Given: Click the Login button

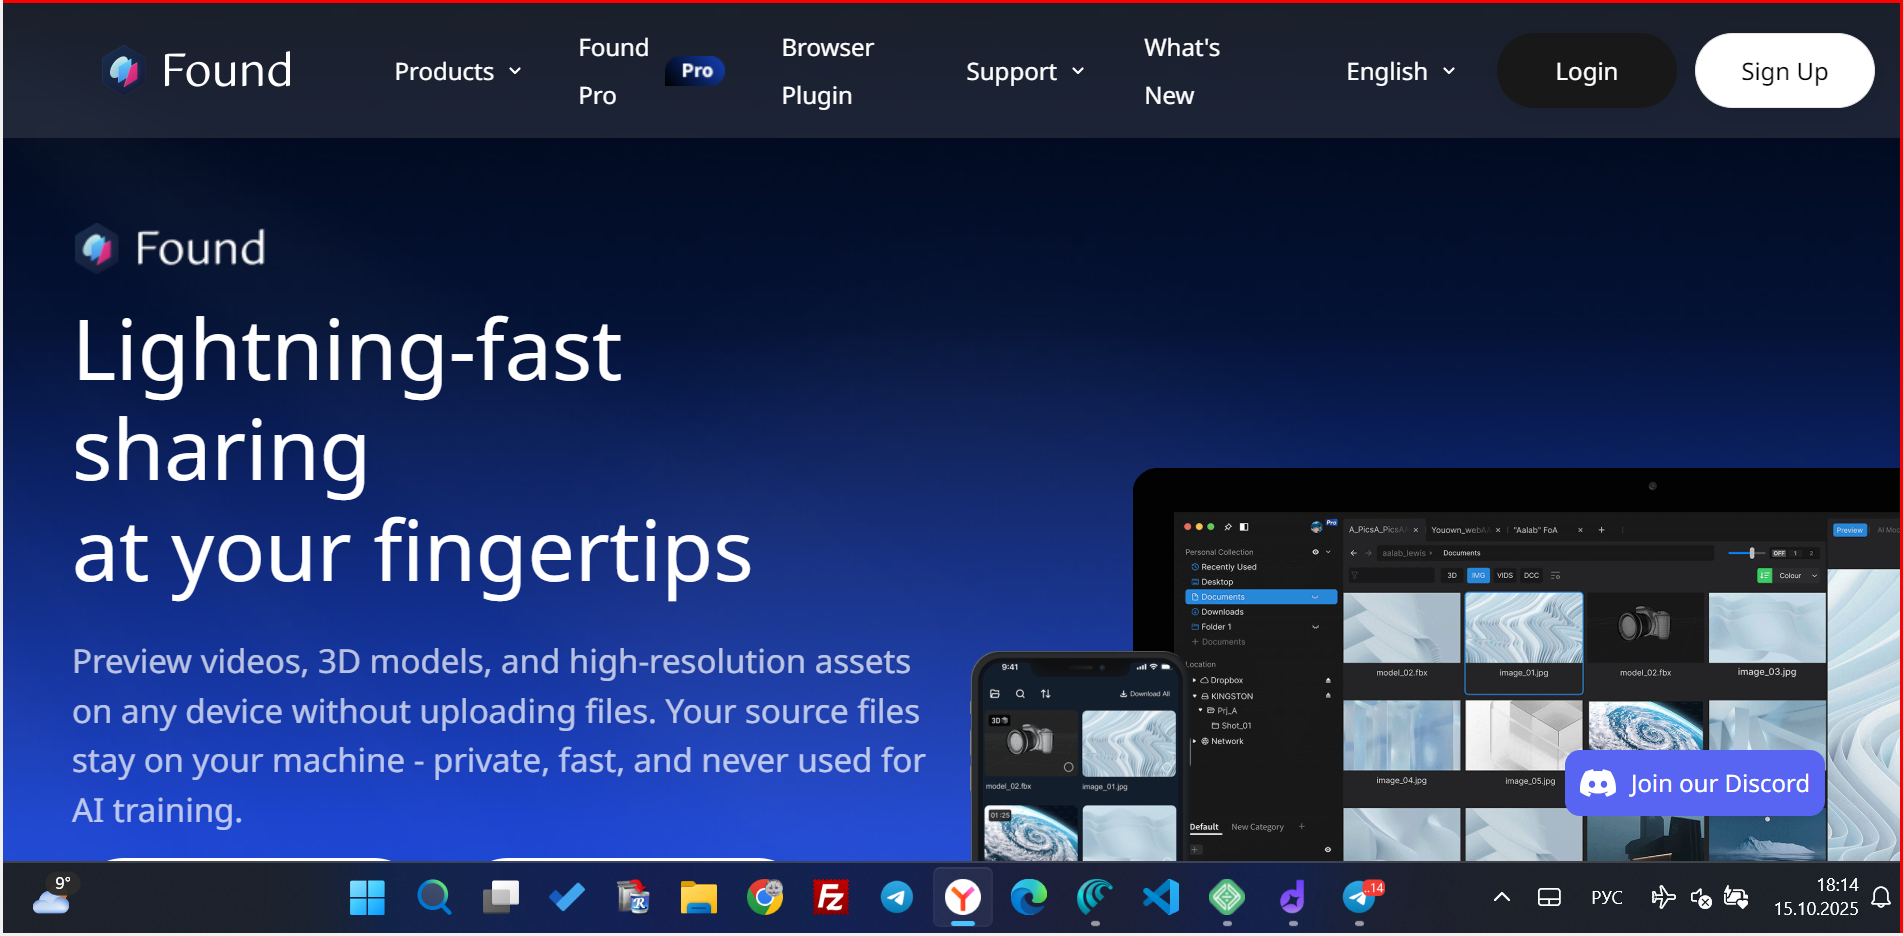Looking at the screenshot, I should 1586,72.
